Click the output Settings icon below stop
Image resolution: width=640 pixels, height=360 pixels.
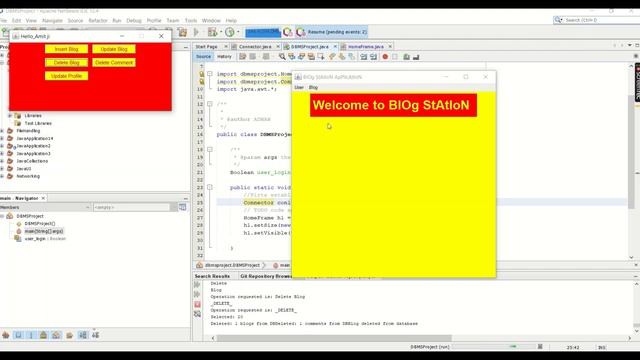click(x=198, y=314)
